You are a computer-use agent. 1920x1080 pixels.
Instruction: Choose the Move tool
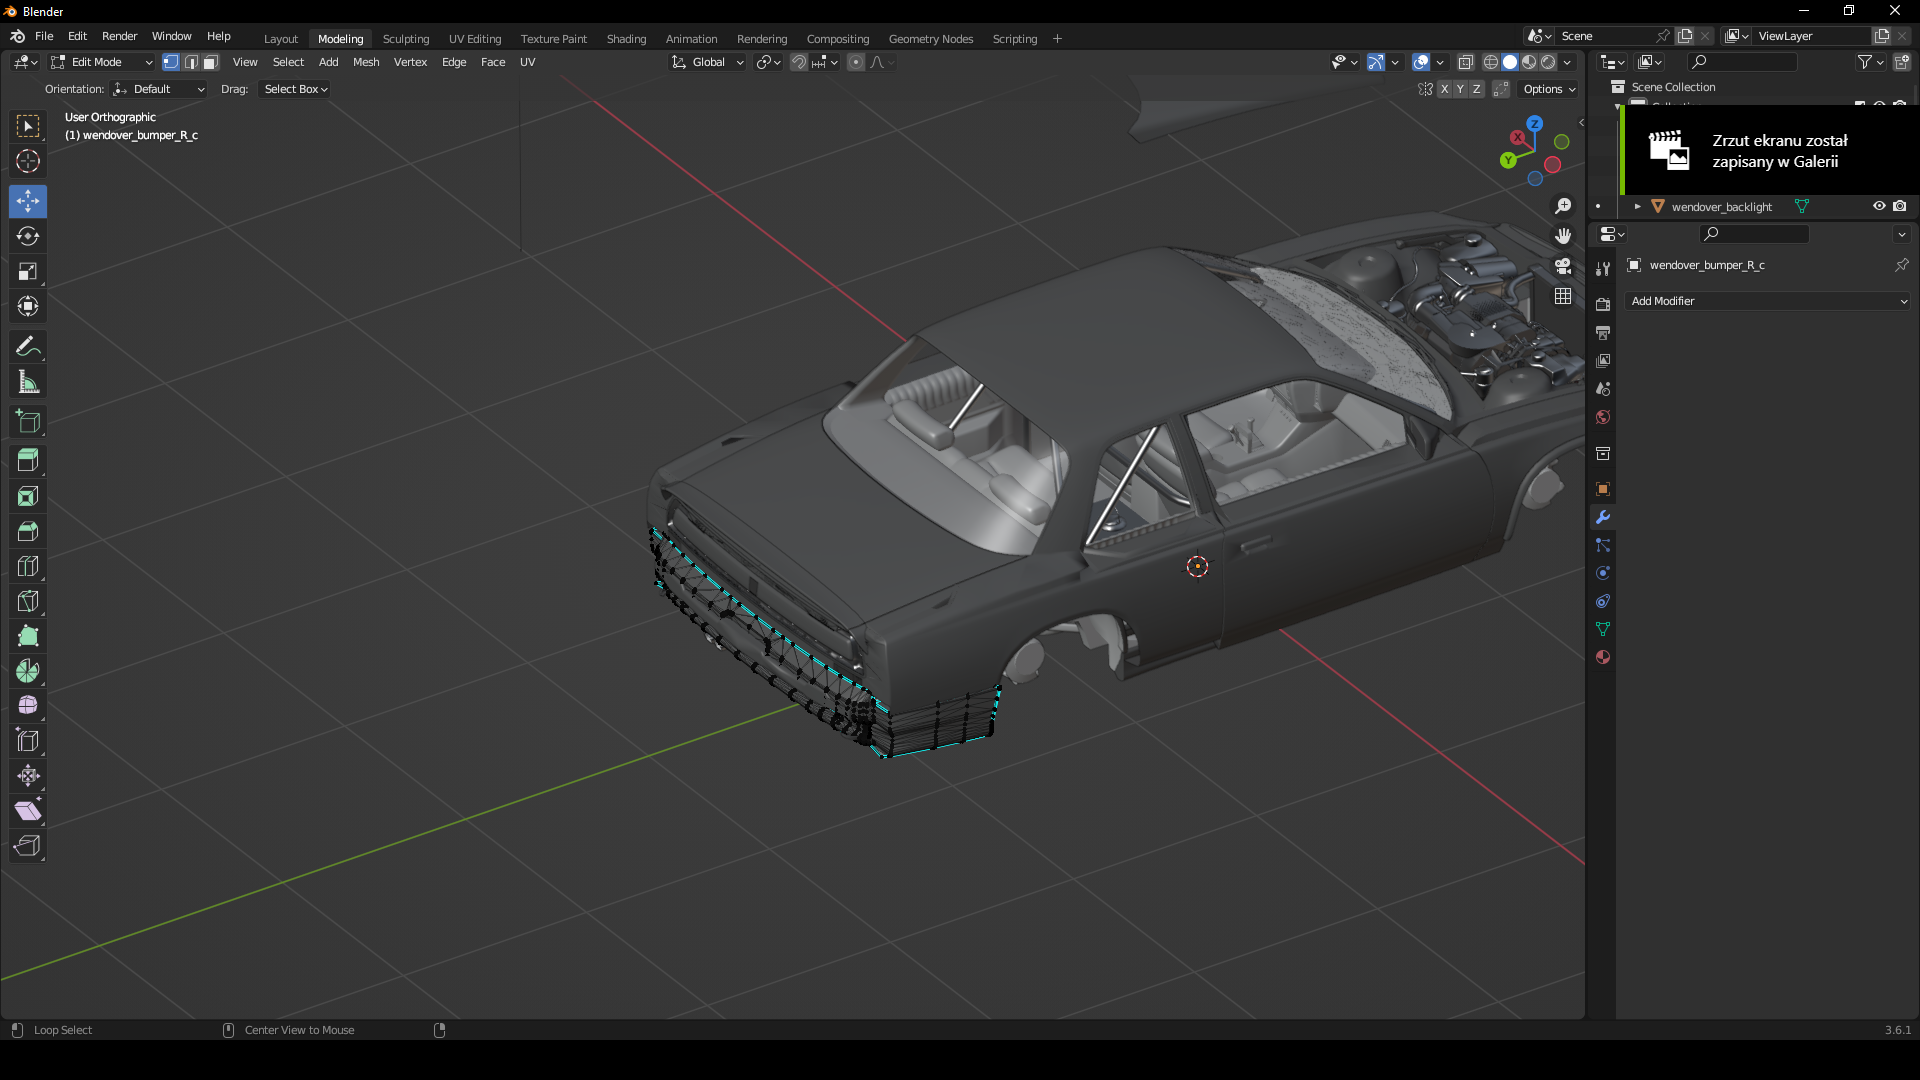(x=28, y=201)
